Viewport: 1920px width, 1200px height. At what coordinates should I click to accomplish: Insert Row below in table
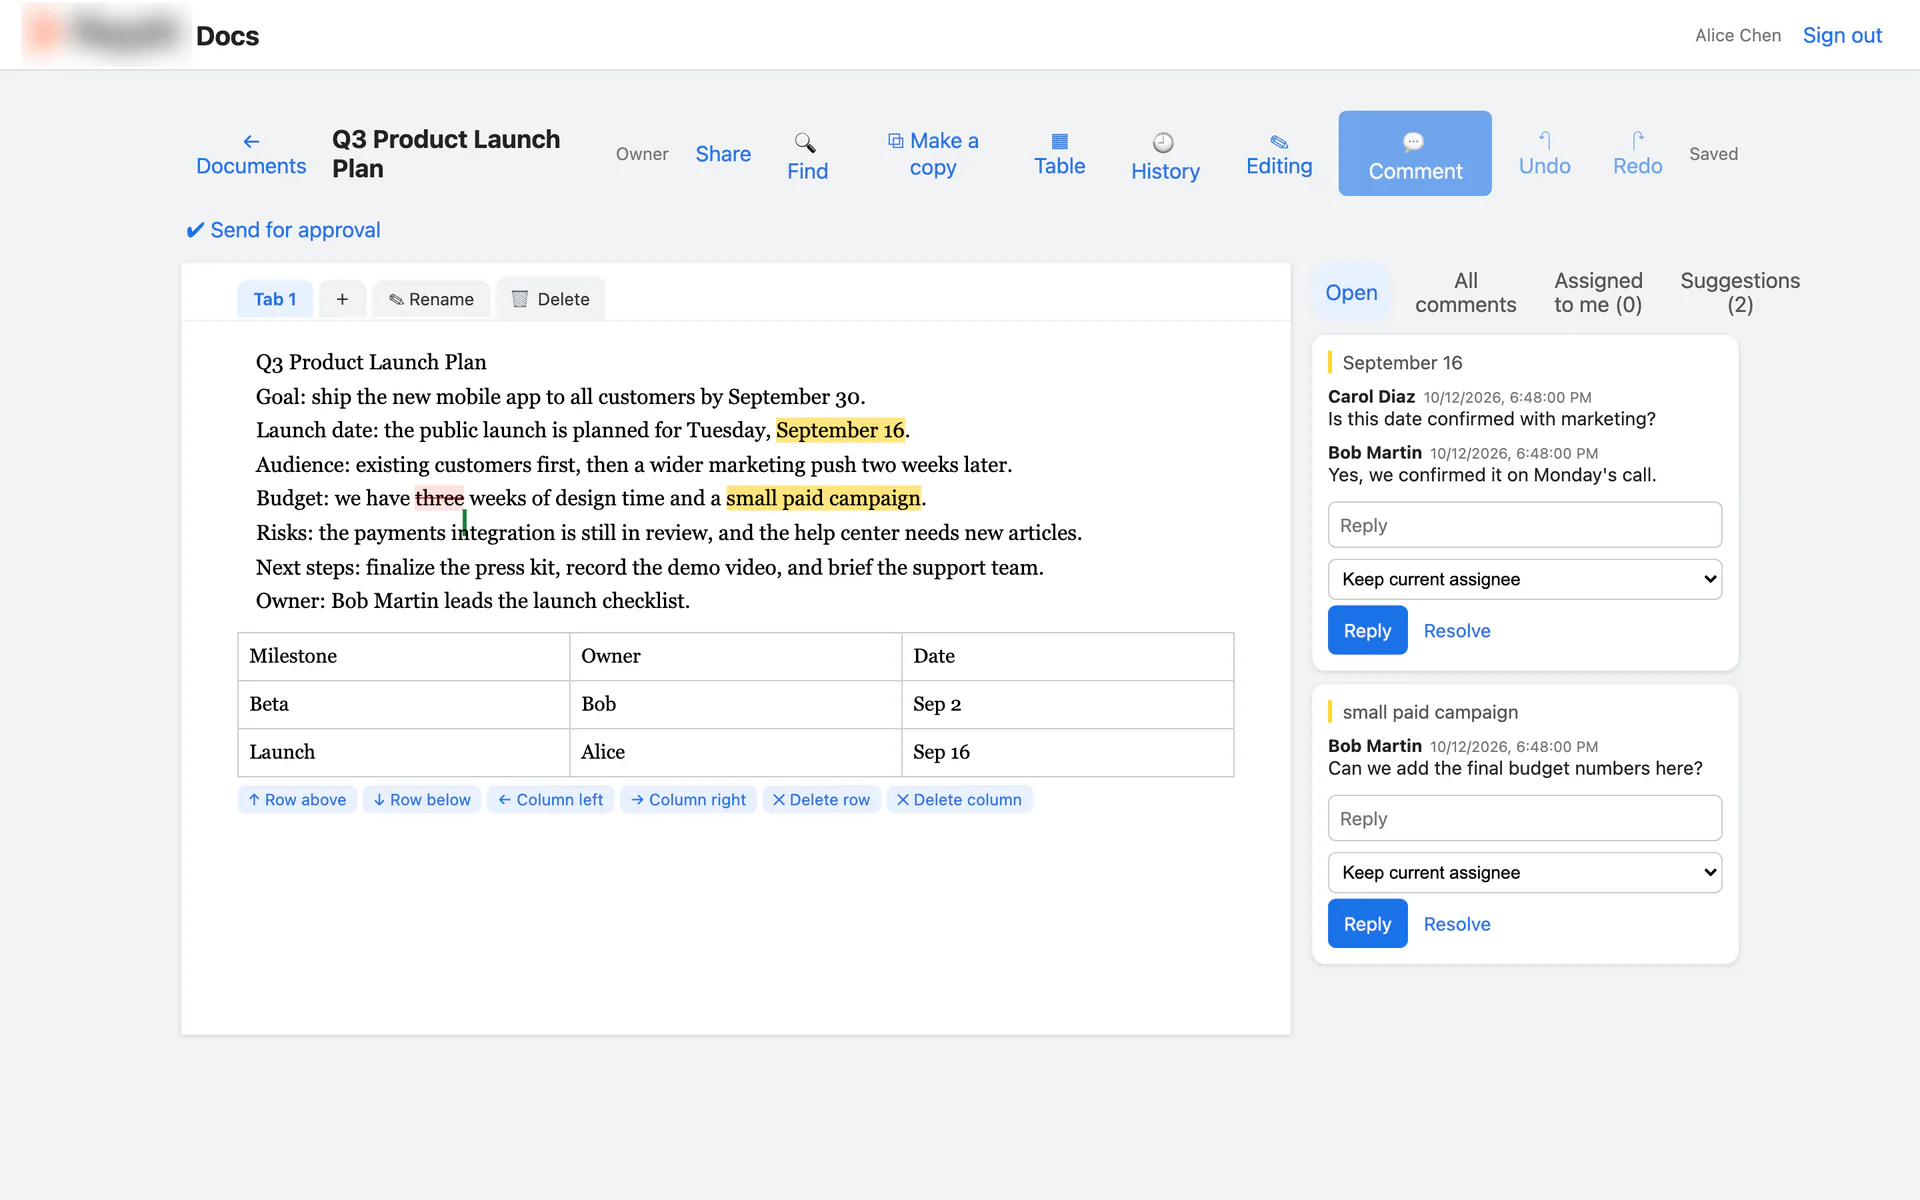coord(422,800)
